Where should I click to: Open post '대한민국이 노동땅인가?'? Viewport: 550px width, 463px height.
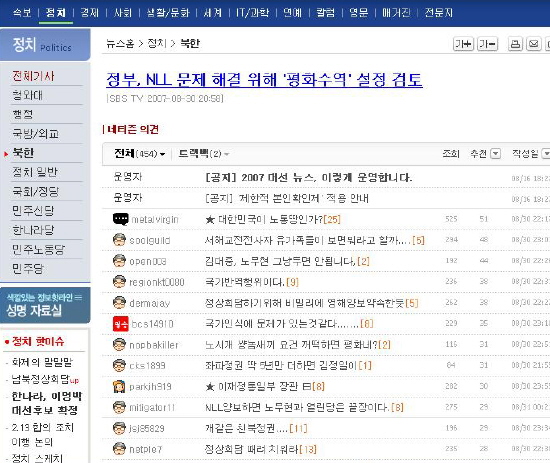[x=273, y=220]
